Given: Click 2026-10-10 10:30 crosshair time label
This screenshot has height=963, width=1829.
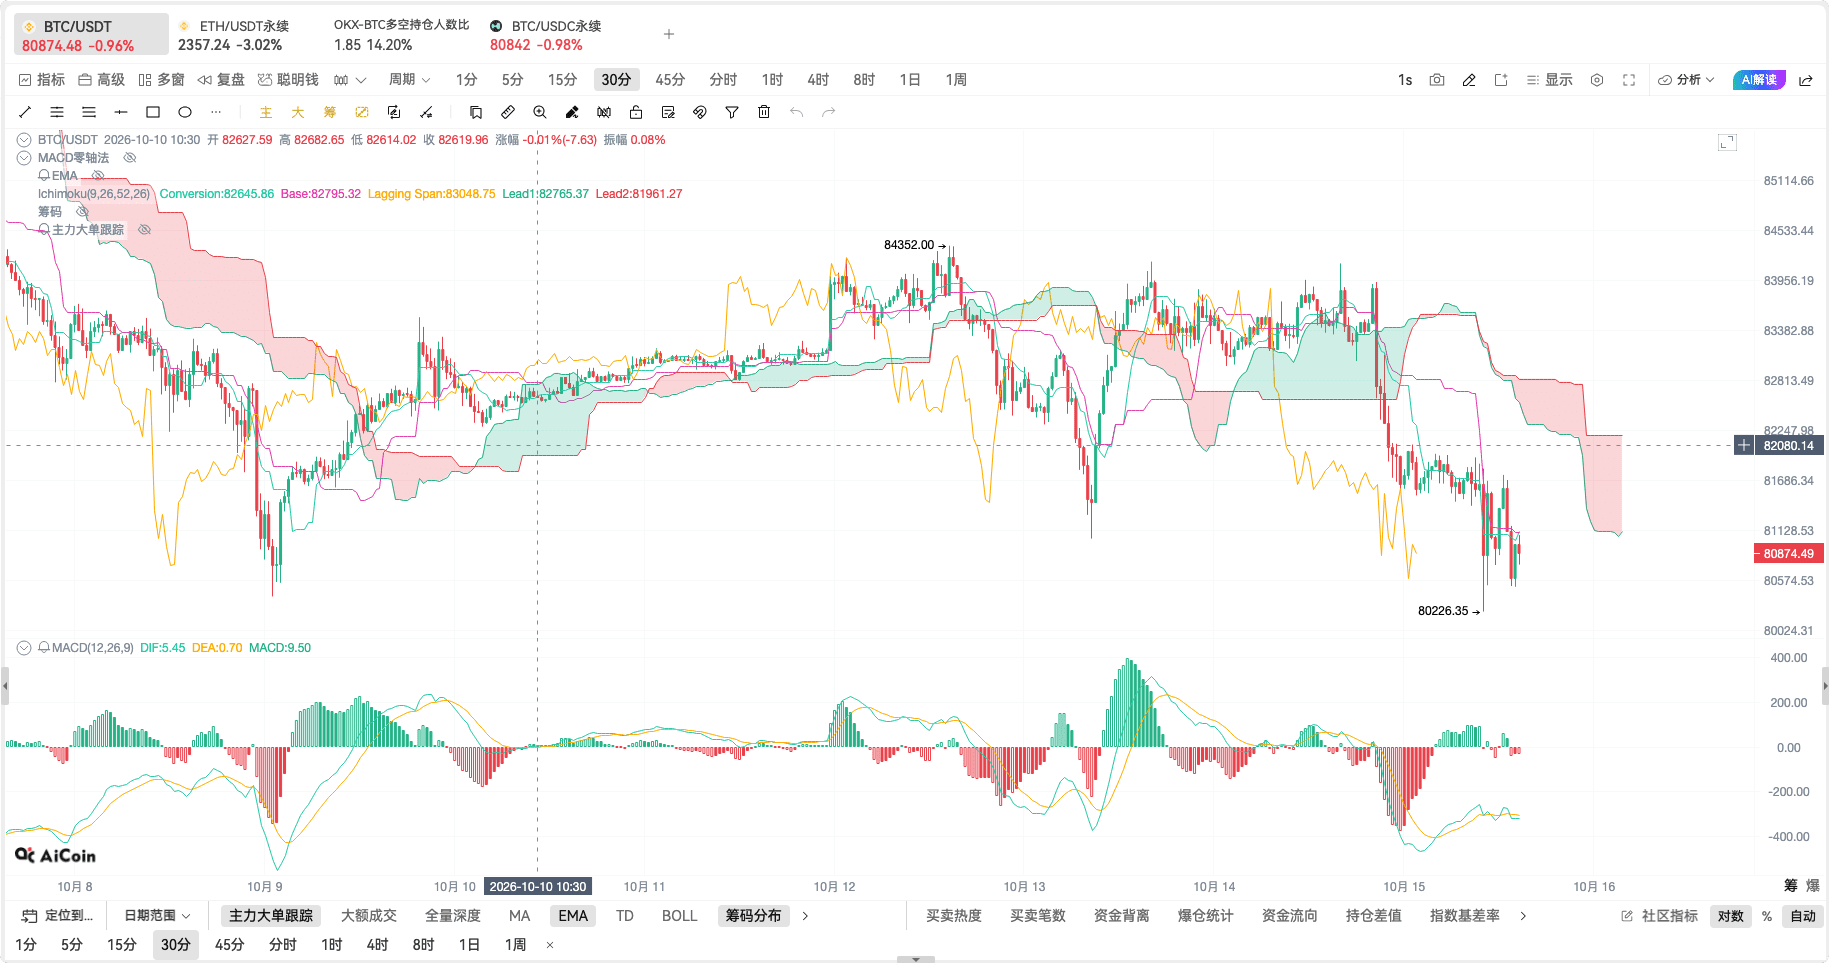Looking at the screenshot, I should pos(538,887).
